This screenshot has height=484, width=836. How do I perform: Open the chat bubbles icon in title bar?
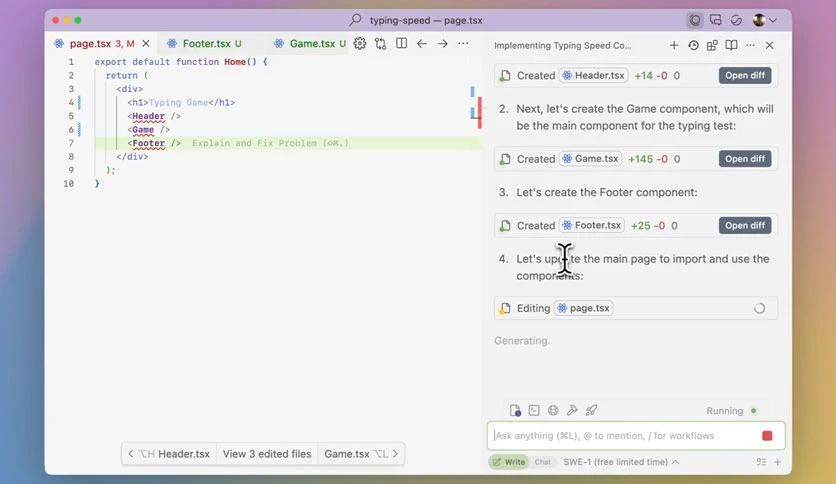pos(716,20)
